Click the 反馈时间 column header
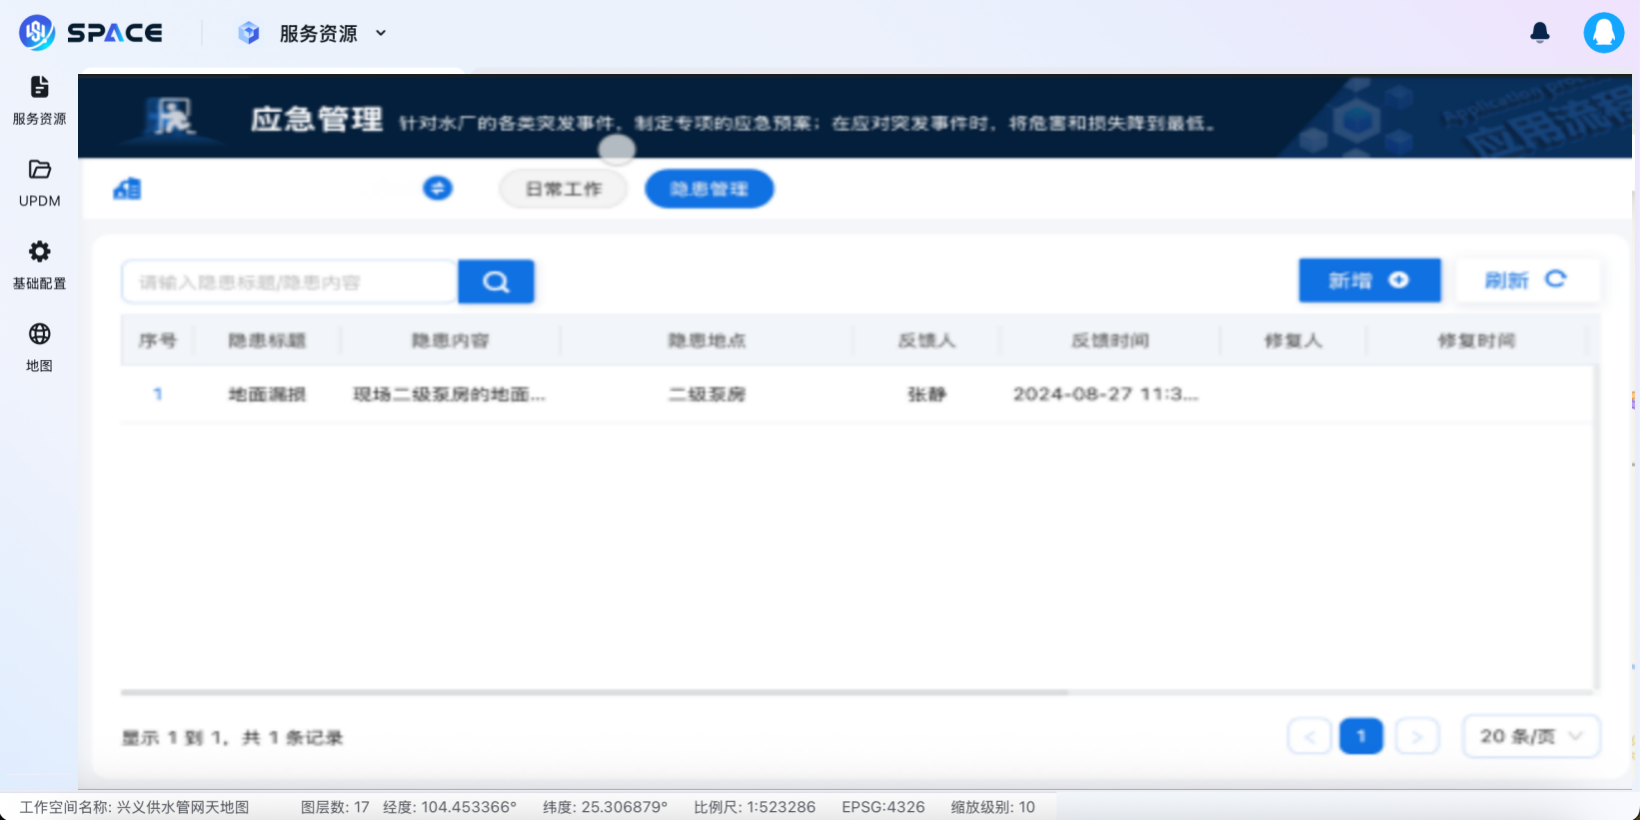 [1110, 341]
